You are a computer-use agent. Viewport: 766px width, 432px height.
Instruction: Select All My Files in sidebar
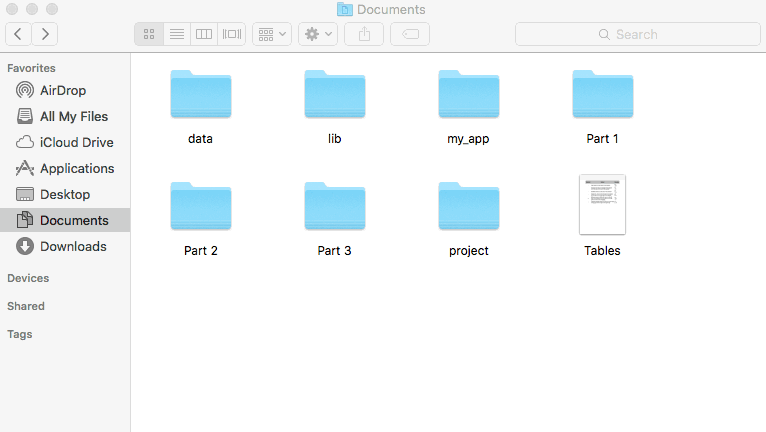[x=65, y=116]
